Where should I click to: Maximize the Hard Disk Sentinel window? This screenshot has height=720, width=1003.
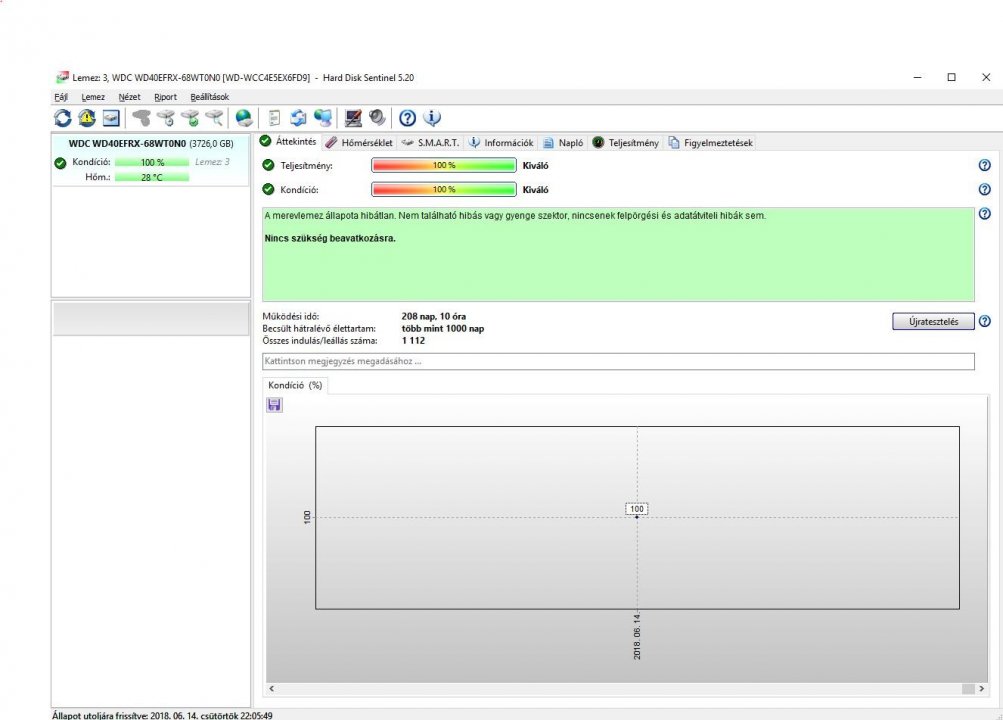click(x=951, y=77)
